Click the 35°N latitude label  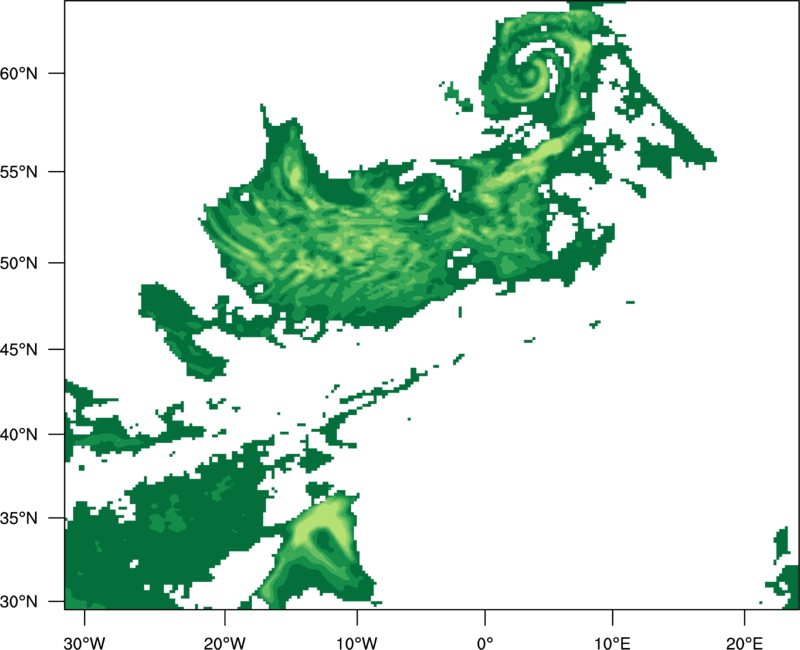click(19, 518)
